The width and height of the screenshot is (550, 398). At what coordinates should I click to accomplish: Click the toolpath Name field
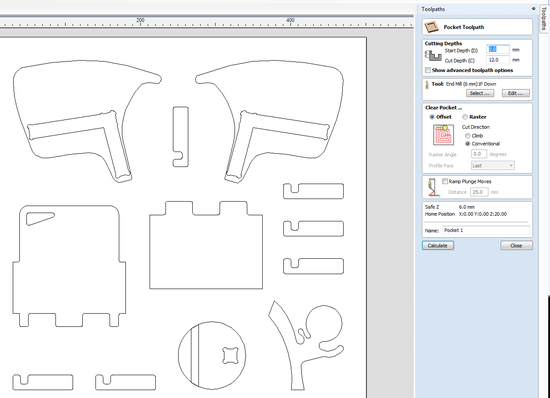(486, 230)
